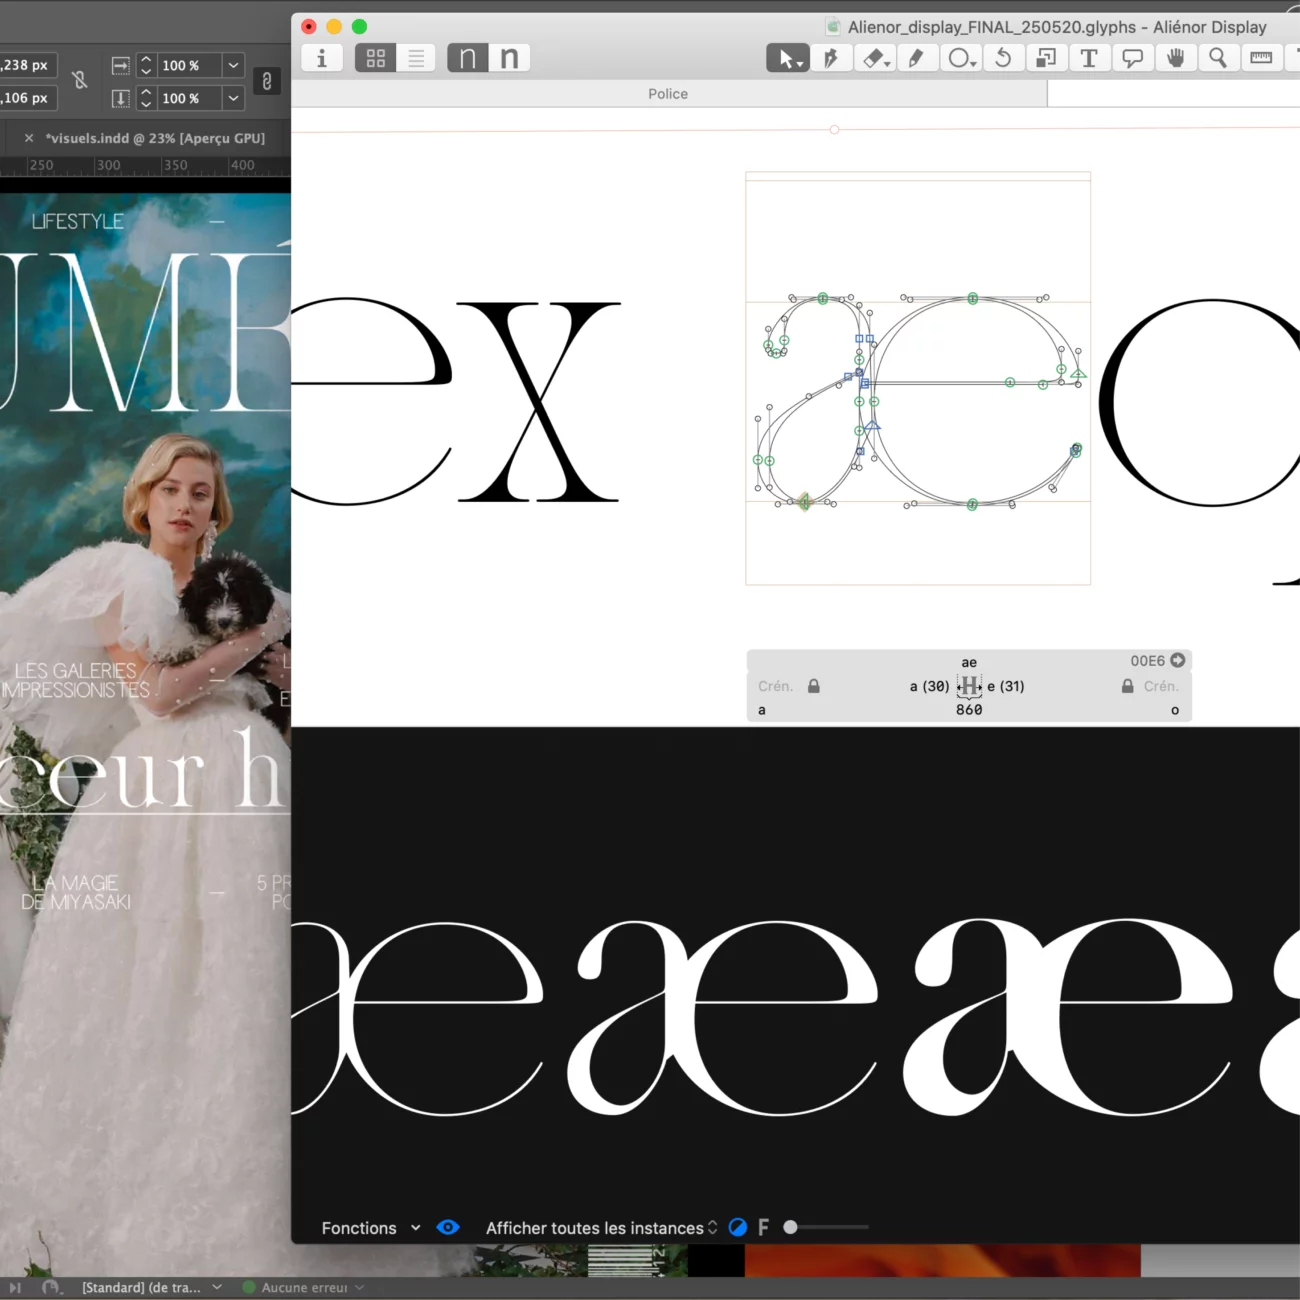Click the preview size slider handle
This screenshot has width=1300, height=1300.
790,1227
